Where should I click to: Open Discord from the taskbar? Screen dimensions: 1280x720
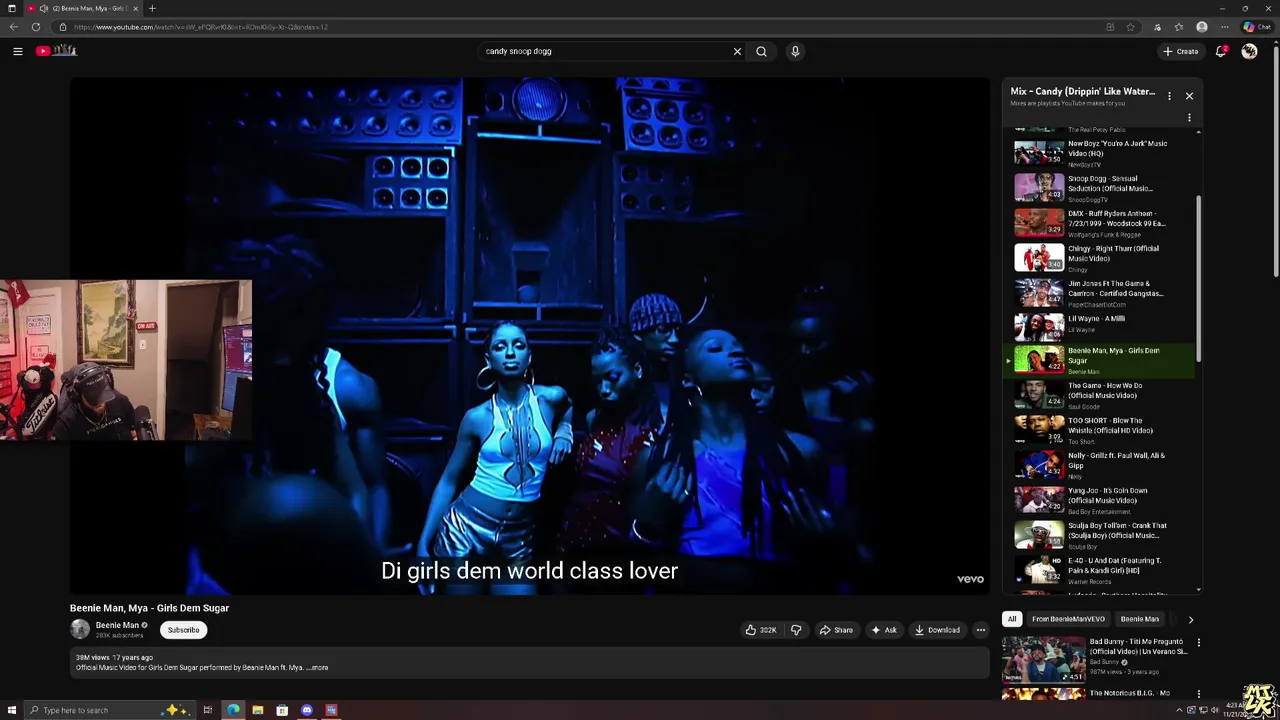(x=306, y=710)
